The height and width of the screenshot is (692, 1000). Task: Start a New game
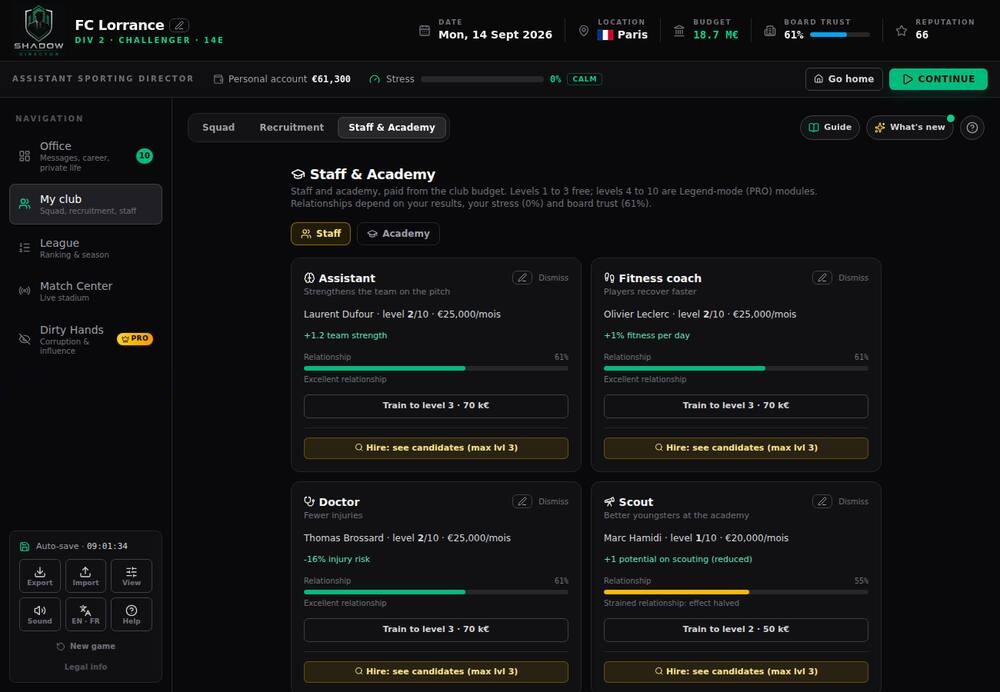pos(85,647)
